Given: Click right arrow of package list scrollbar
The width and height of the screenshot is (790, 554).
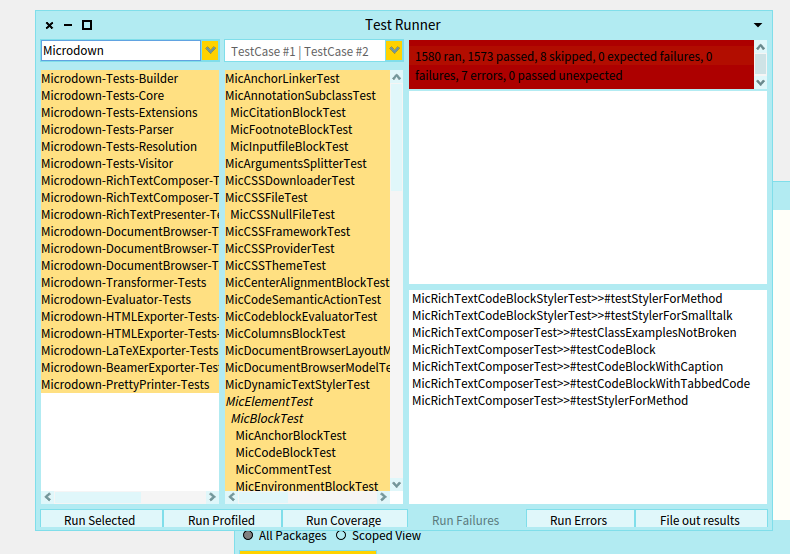Looking at the screenshot, I should point(212,497).
